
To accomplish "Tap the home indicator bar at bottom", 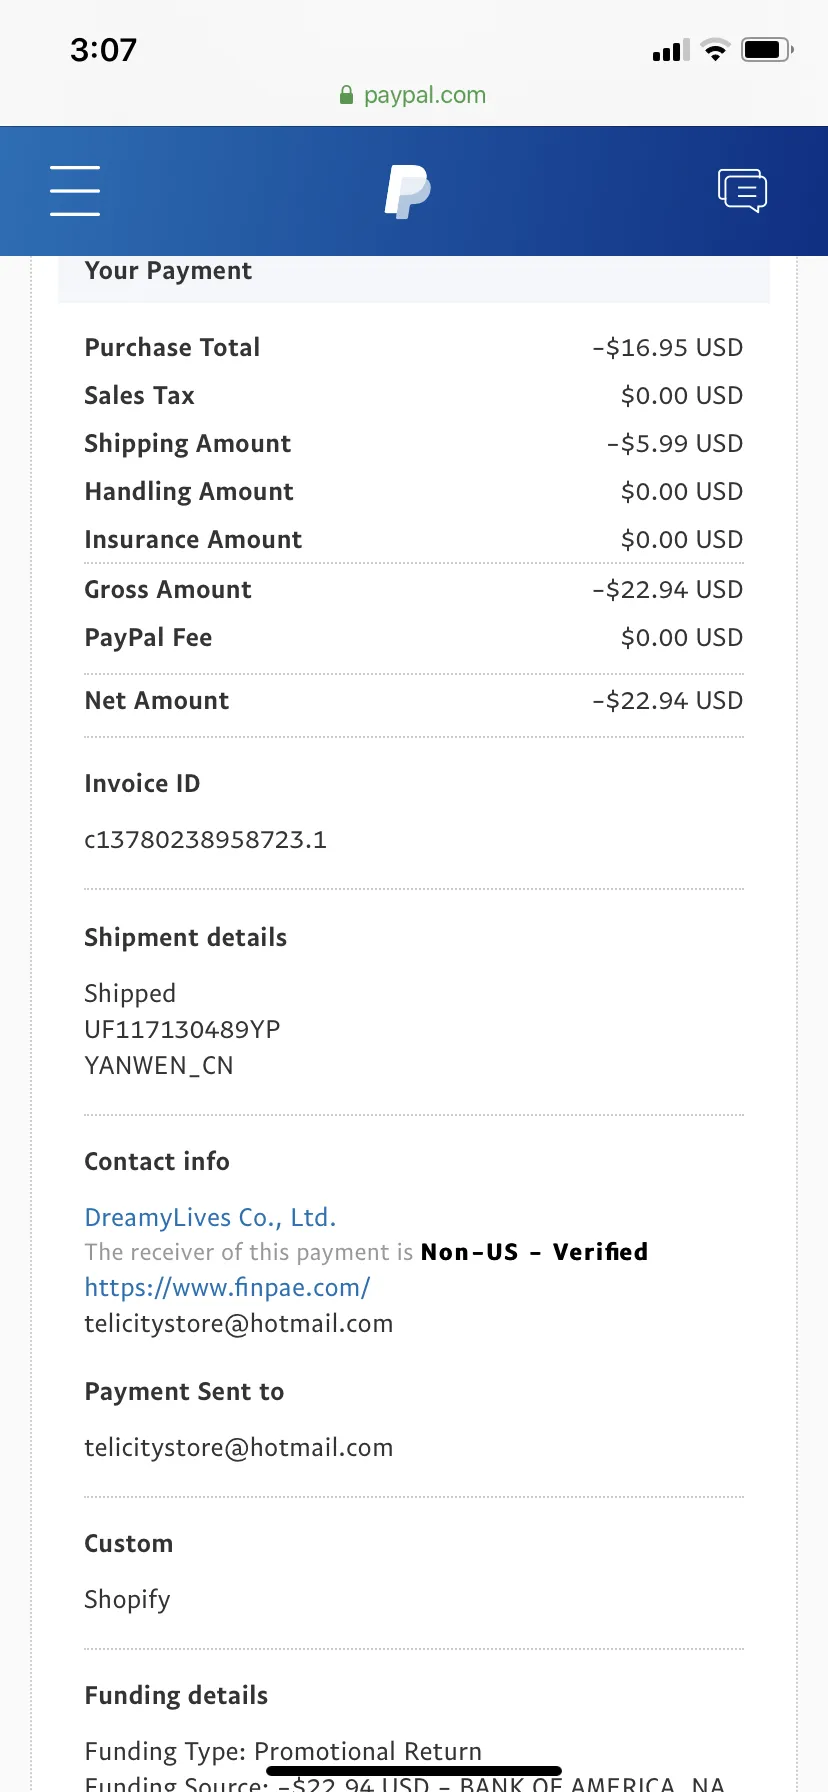I will pos(414,1771).
